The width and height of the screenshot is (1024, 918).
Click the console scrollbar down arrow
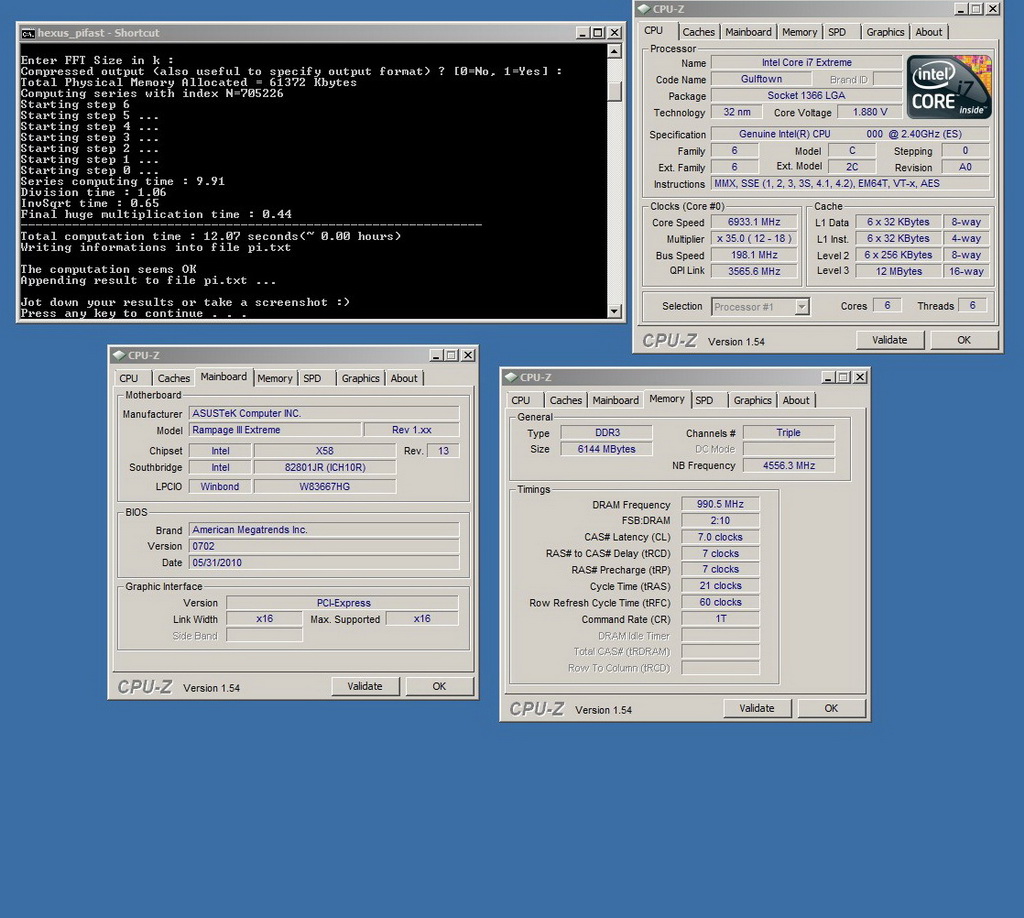pyautogui.click(x=614, y=311)
